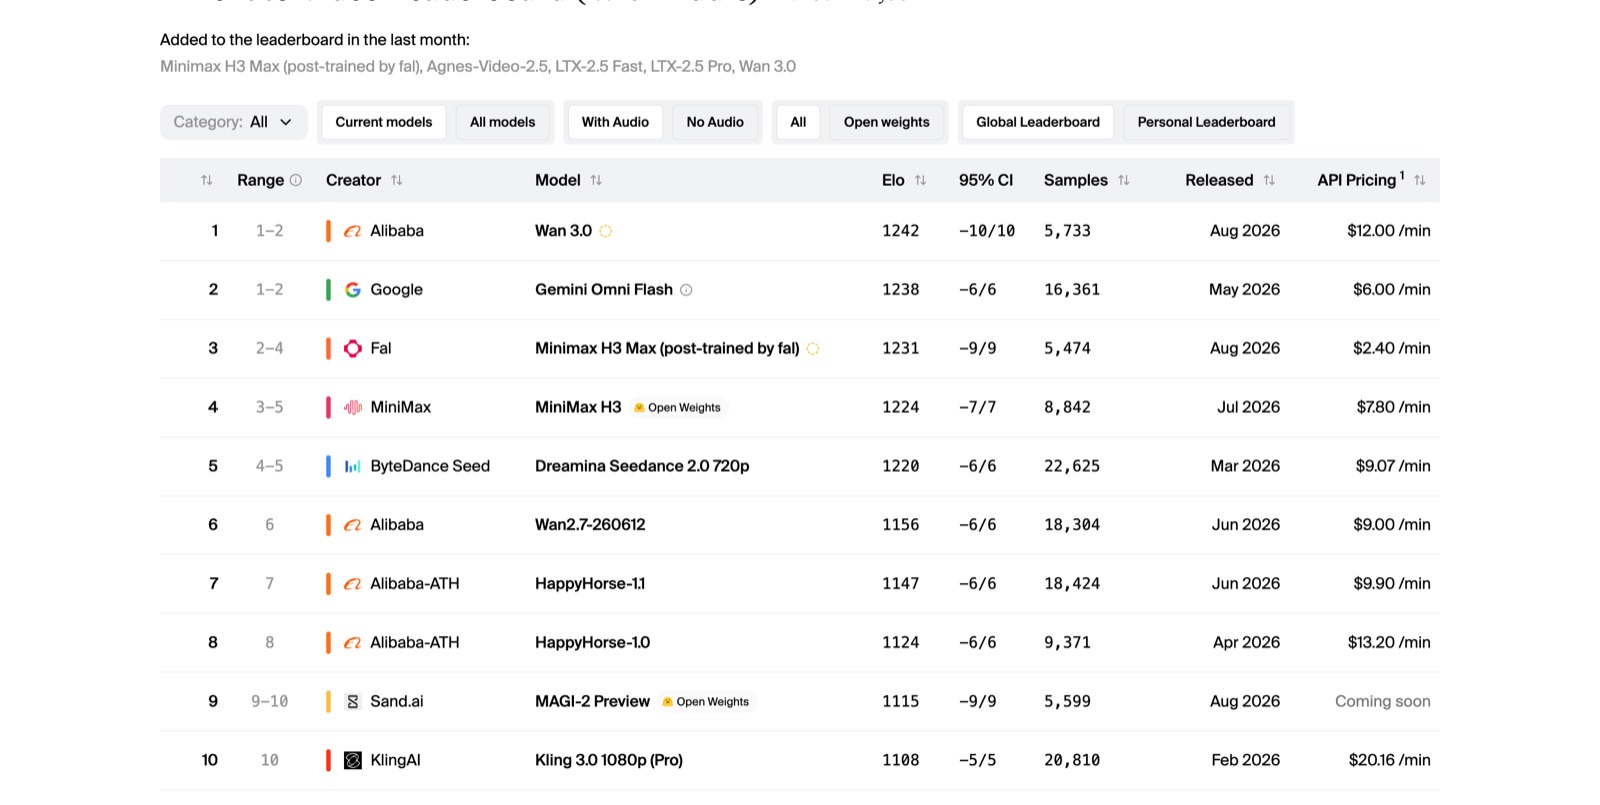
Task: Sort by Model column
Action: click(596, 180)
